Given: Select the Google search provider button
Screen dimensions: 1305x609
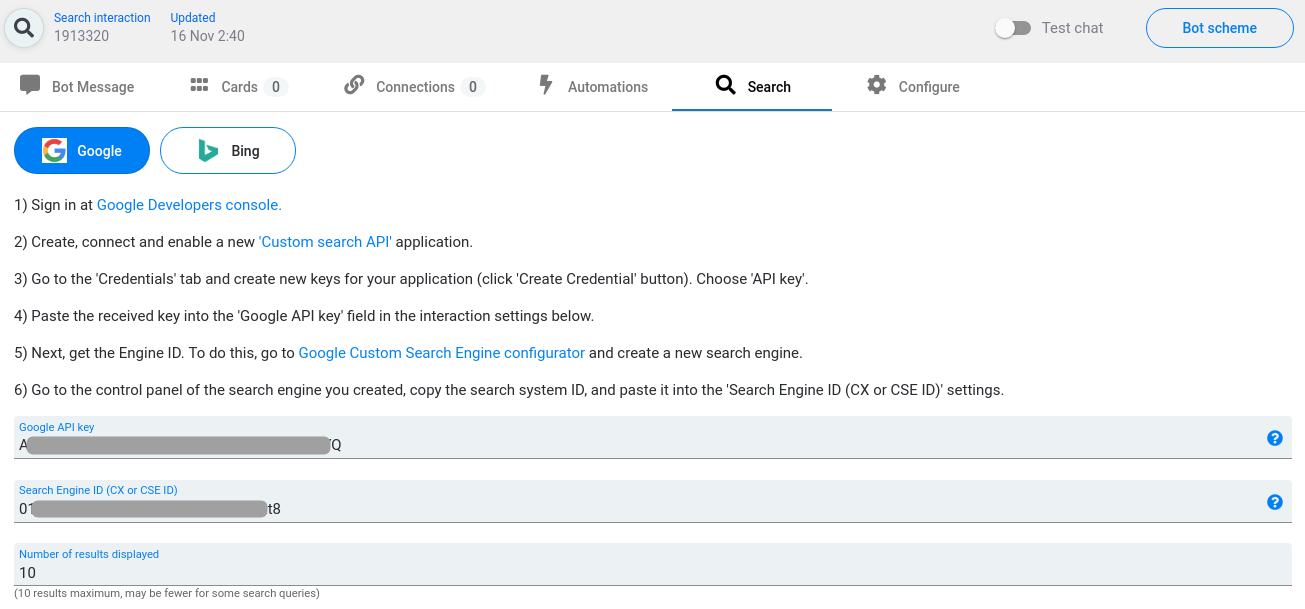Looking at the screenshot, I should 82,151.
